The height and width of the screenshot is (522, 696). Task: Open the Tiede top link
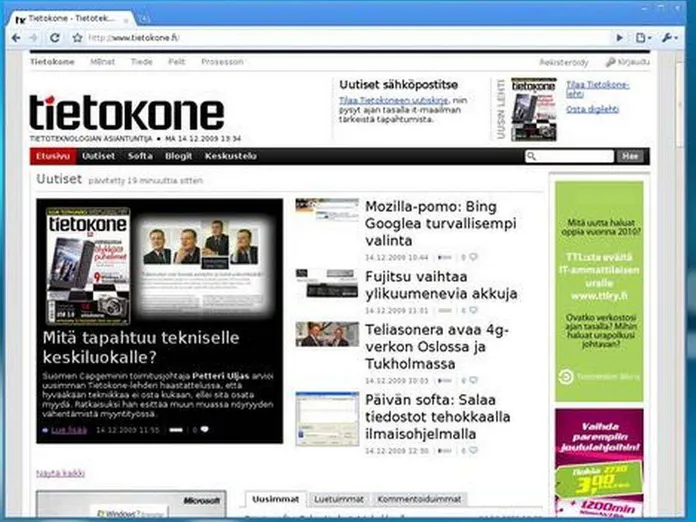point(142,62)
